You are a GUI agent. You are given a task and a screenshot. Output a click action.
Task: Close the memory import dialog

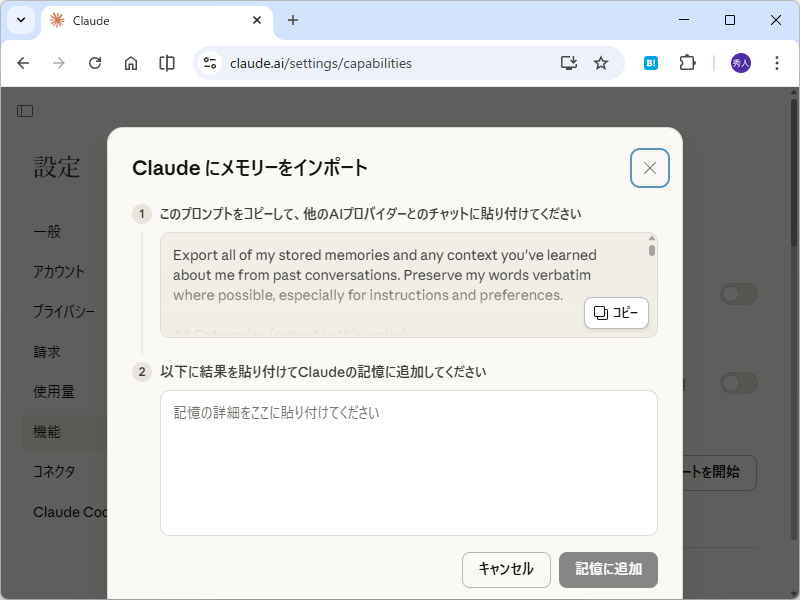coord(649,168)
